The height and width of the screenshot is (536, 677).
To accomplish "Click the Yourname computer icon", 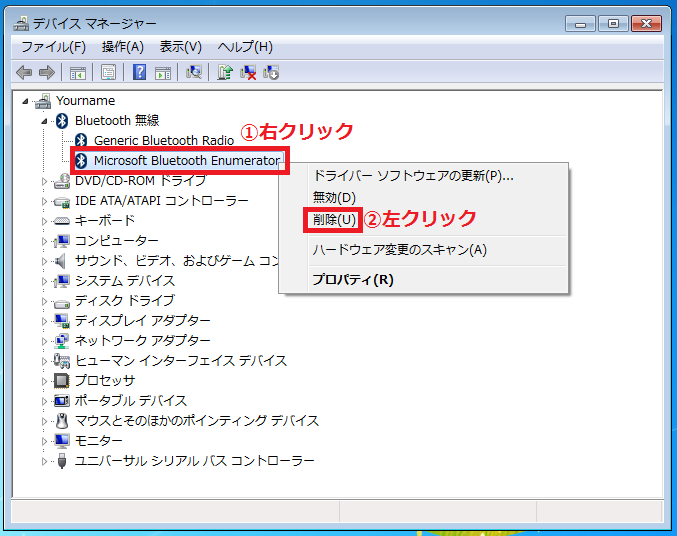I will point(43,101).
